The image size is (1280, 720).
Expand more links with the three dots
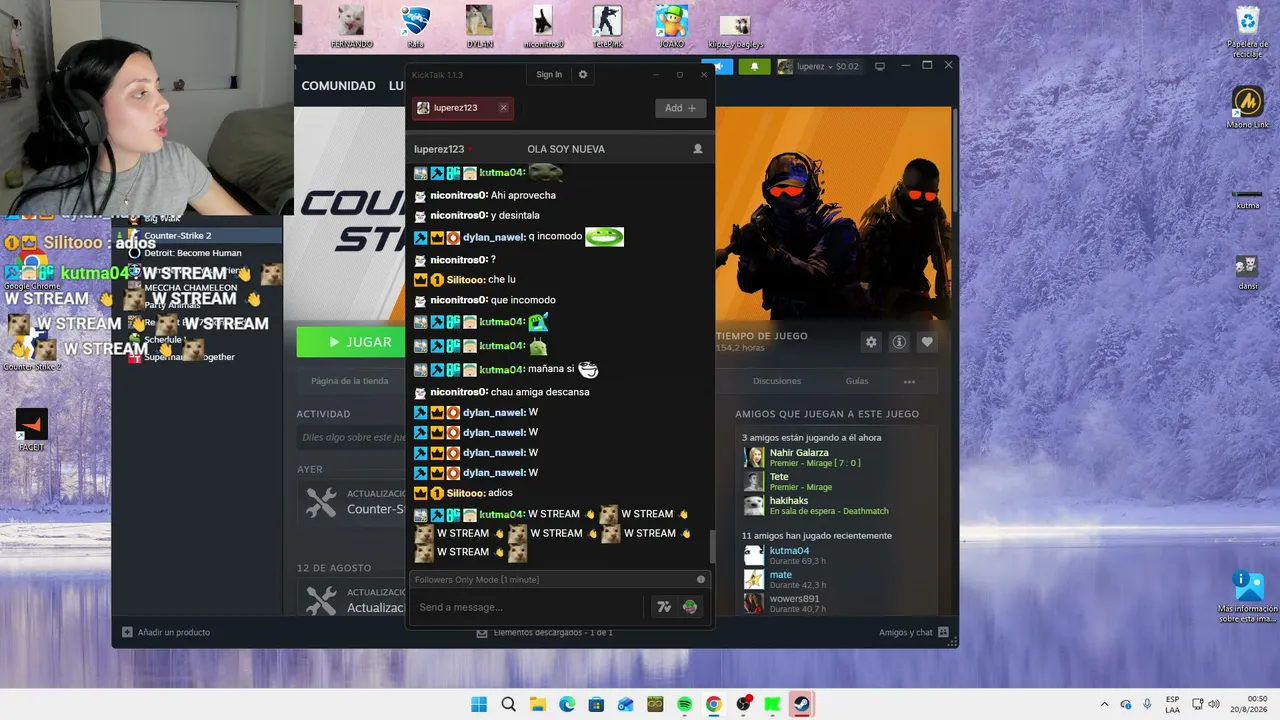point(909,381)
